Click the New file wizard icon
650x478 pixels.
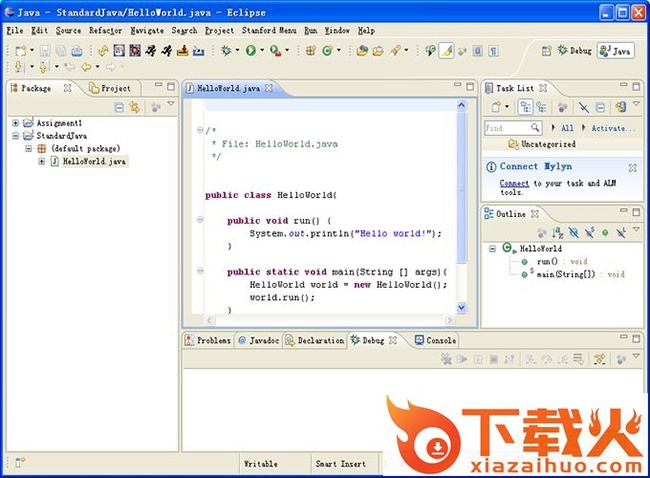20,51
